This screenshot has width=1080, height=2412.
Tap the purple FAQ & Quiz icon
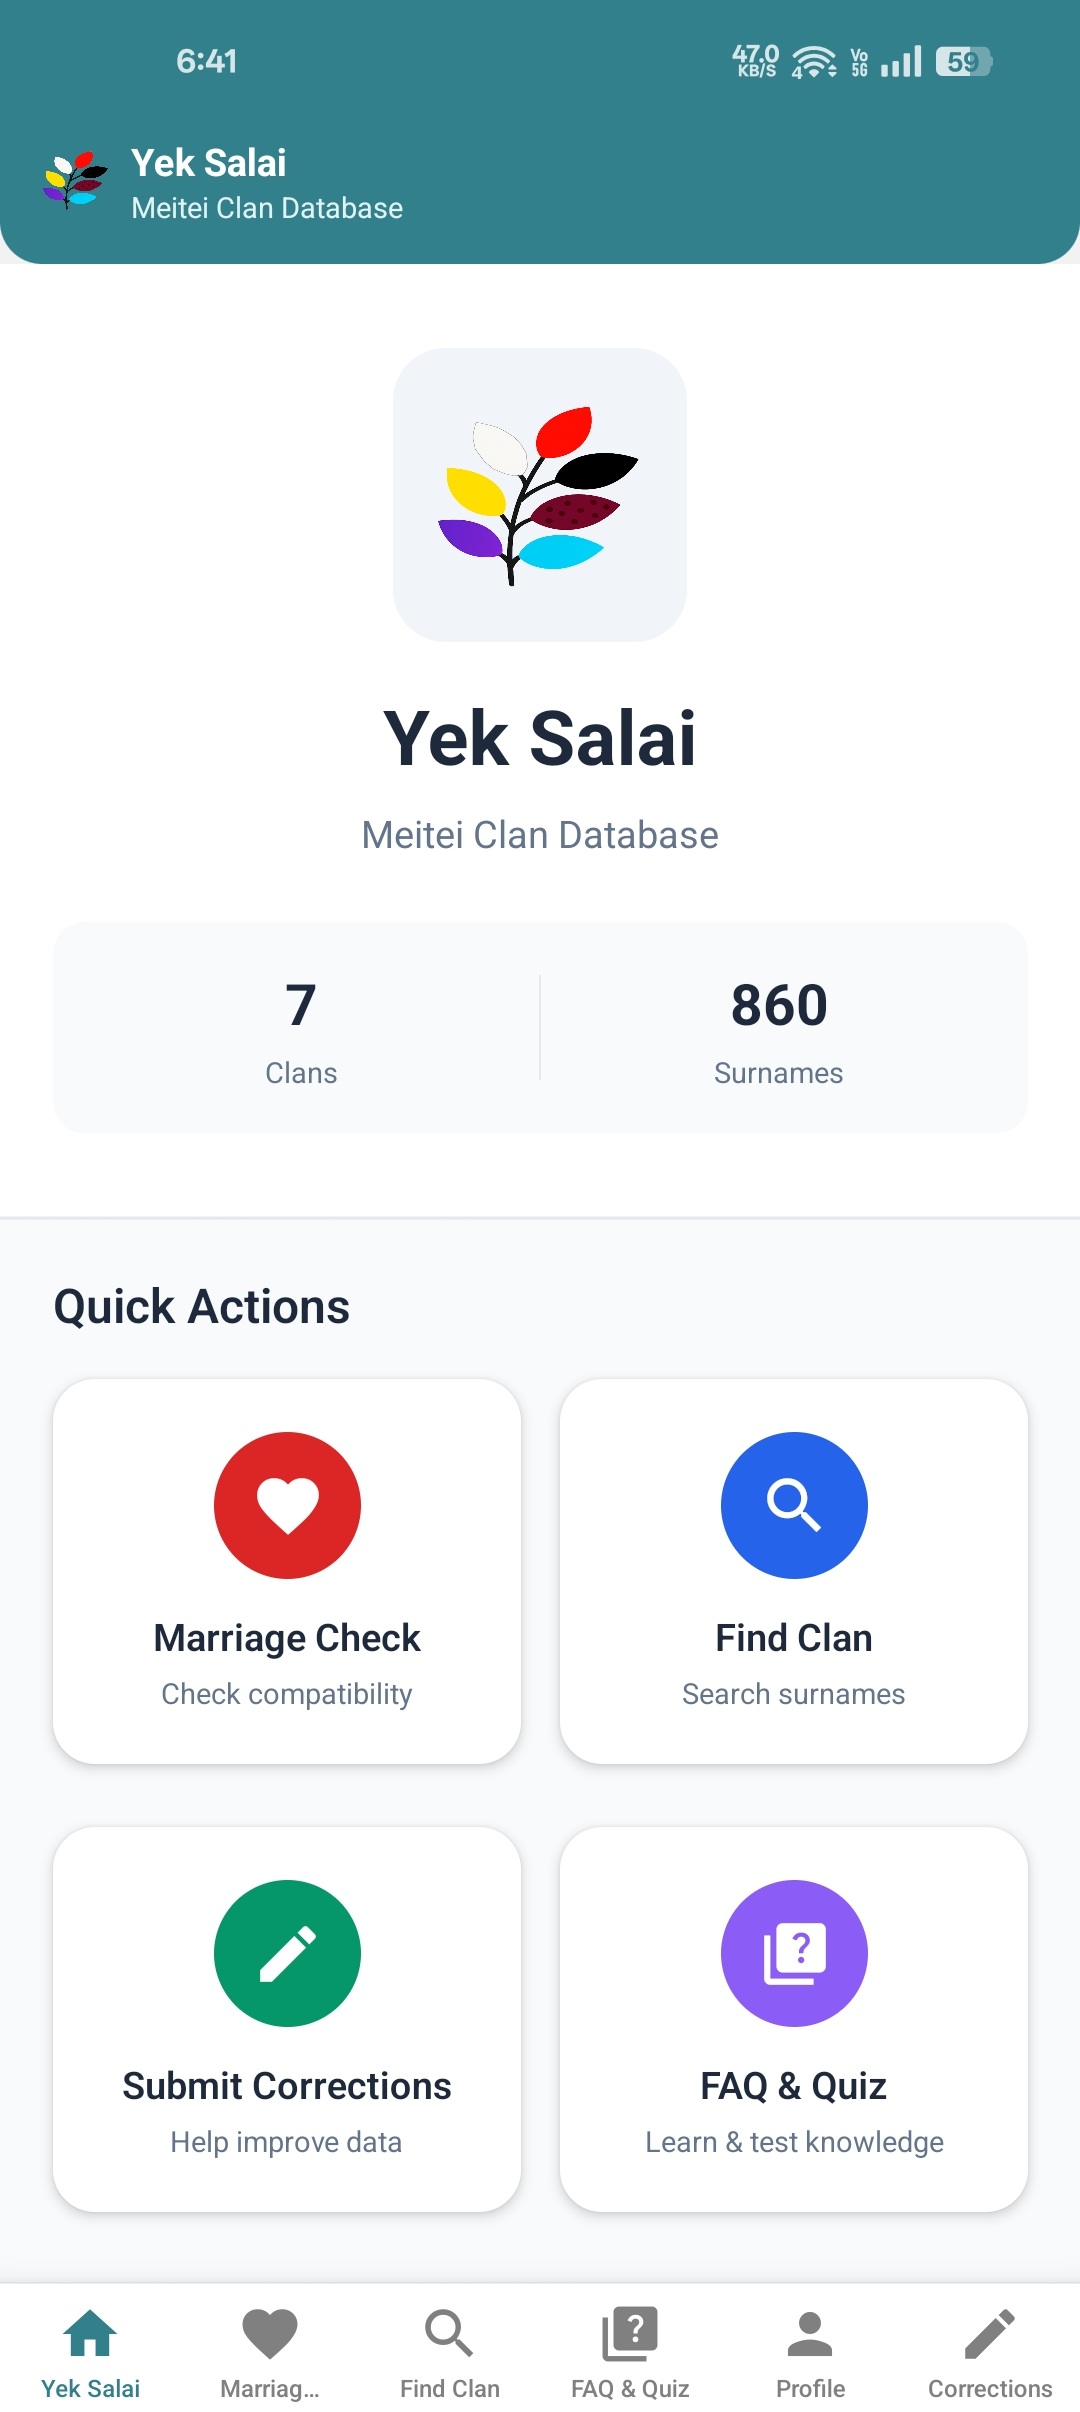click(x=794, y=1953)
